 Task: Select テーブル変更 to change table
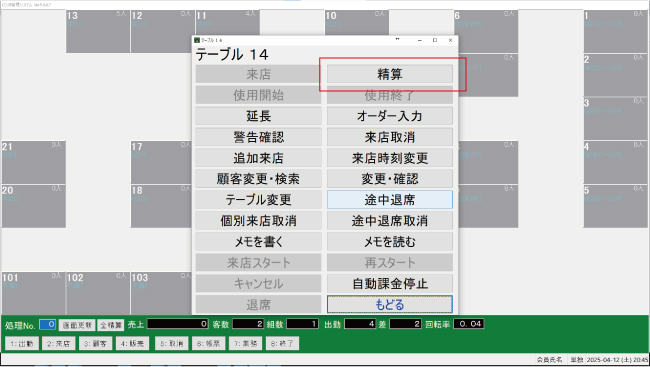click(258, 200)
